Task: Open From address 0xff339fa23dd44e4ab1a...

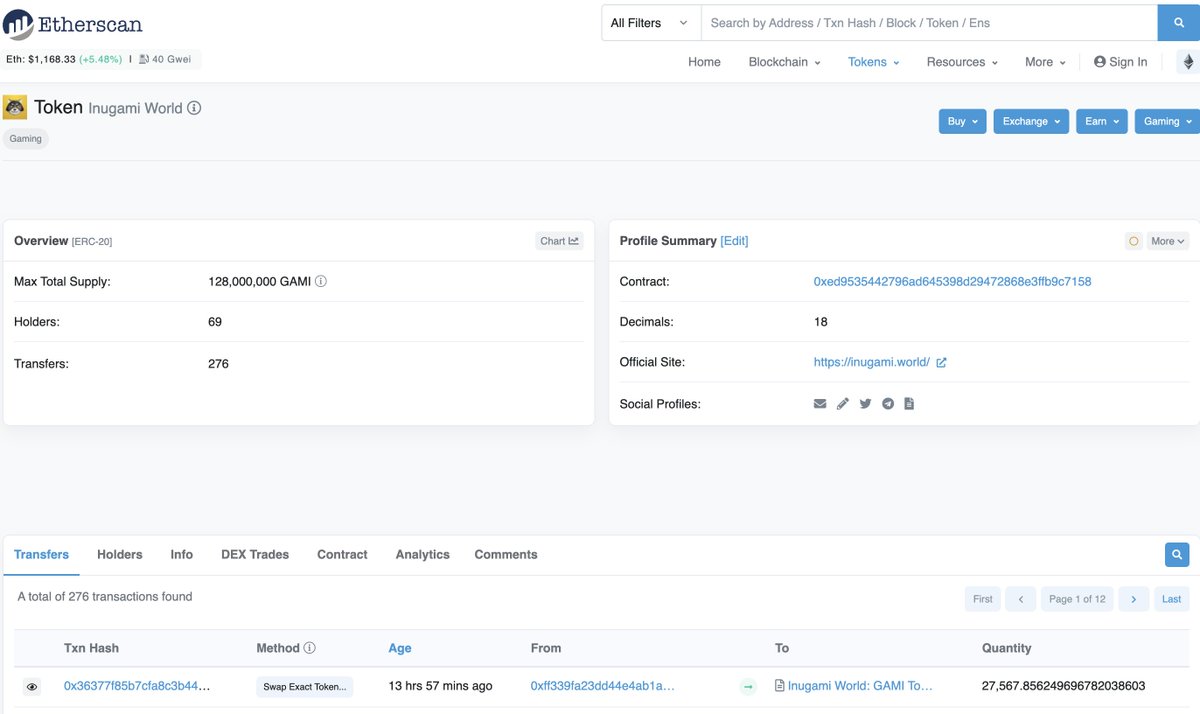Action: point(603,686)
